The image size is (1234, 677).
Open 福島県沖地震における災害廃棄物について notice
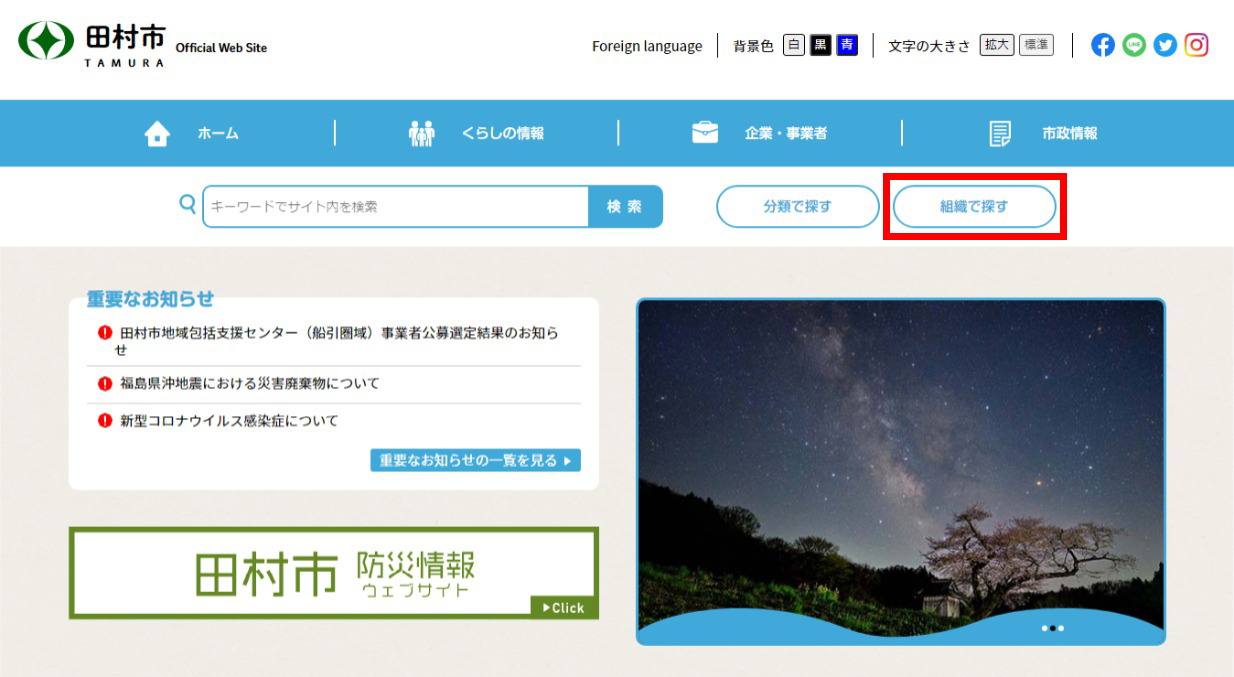click(249, 383)
